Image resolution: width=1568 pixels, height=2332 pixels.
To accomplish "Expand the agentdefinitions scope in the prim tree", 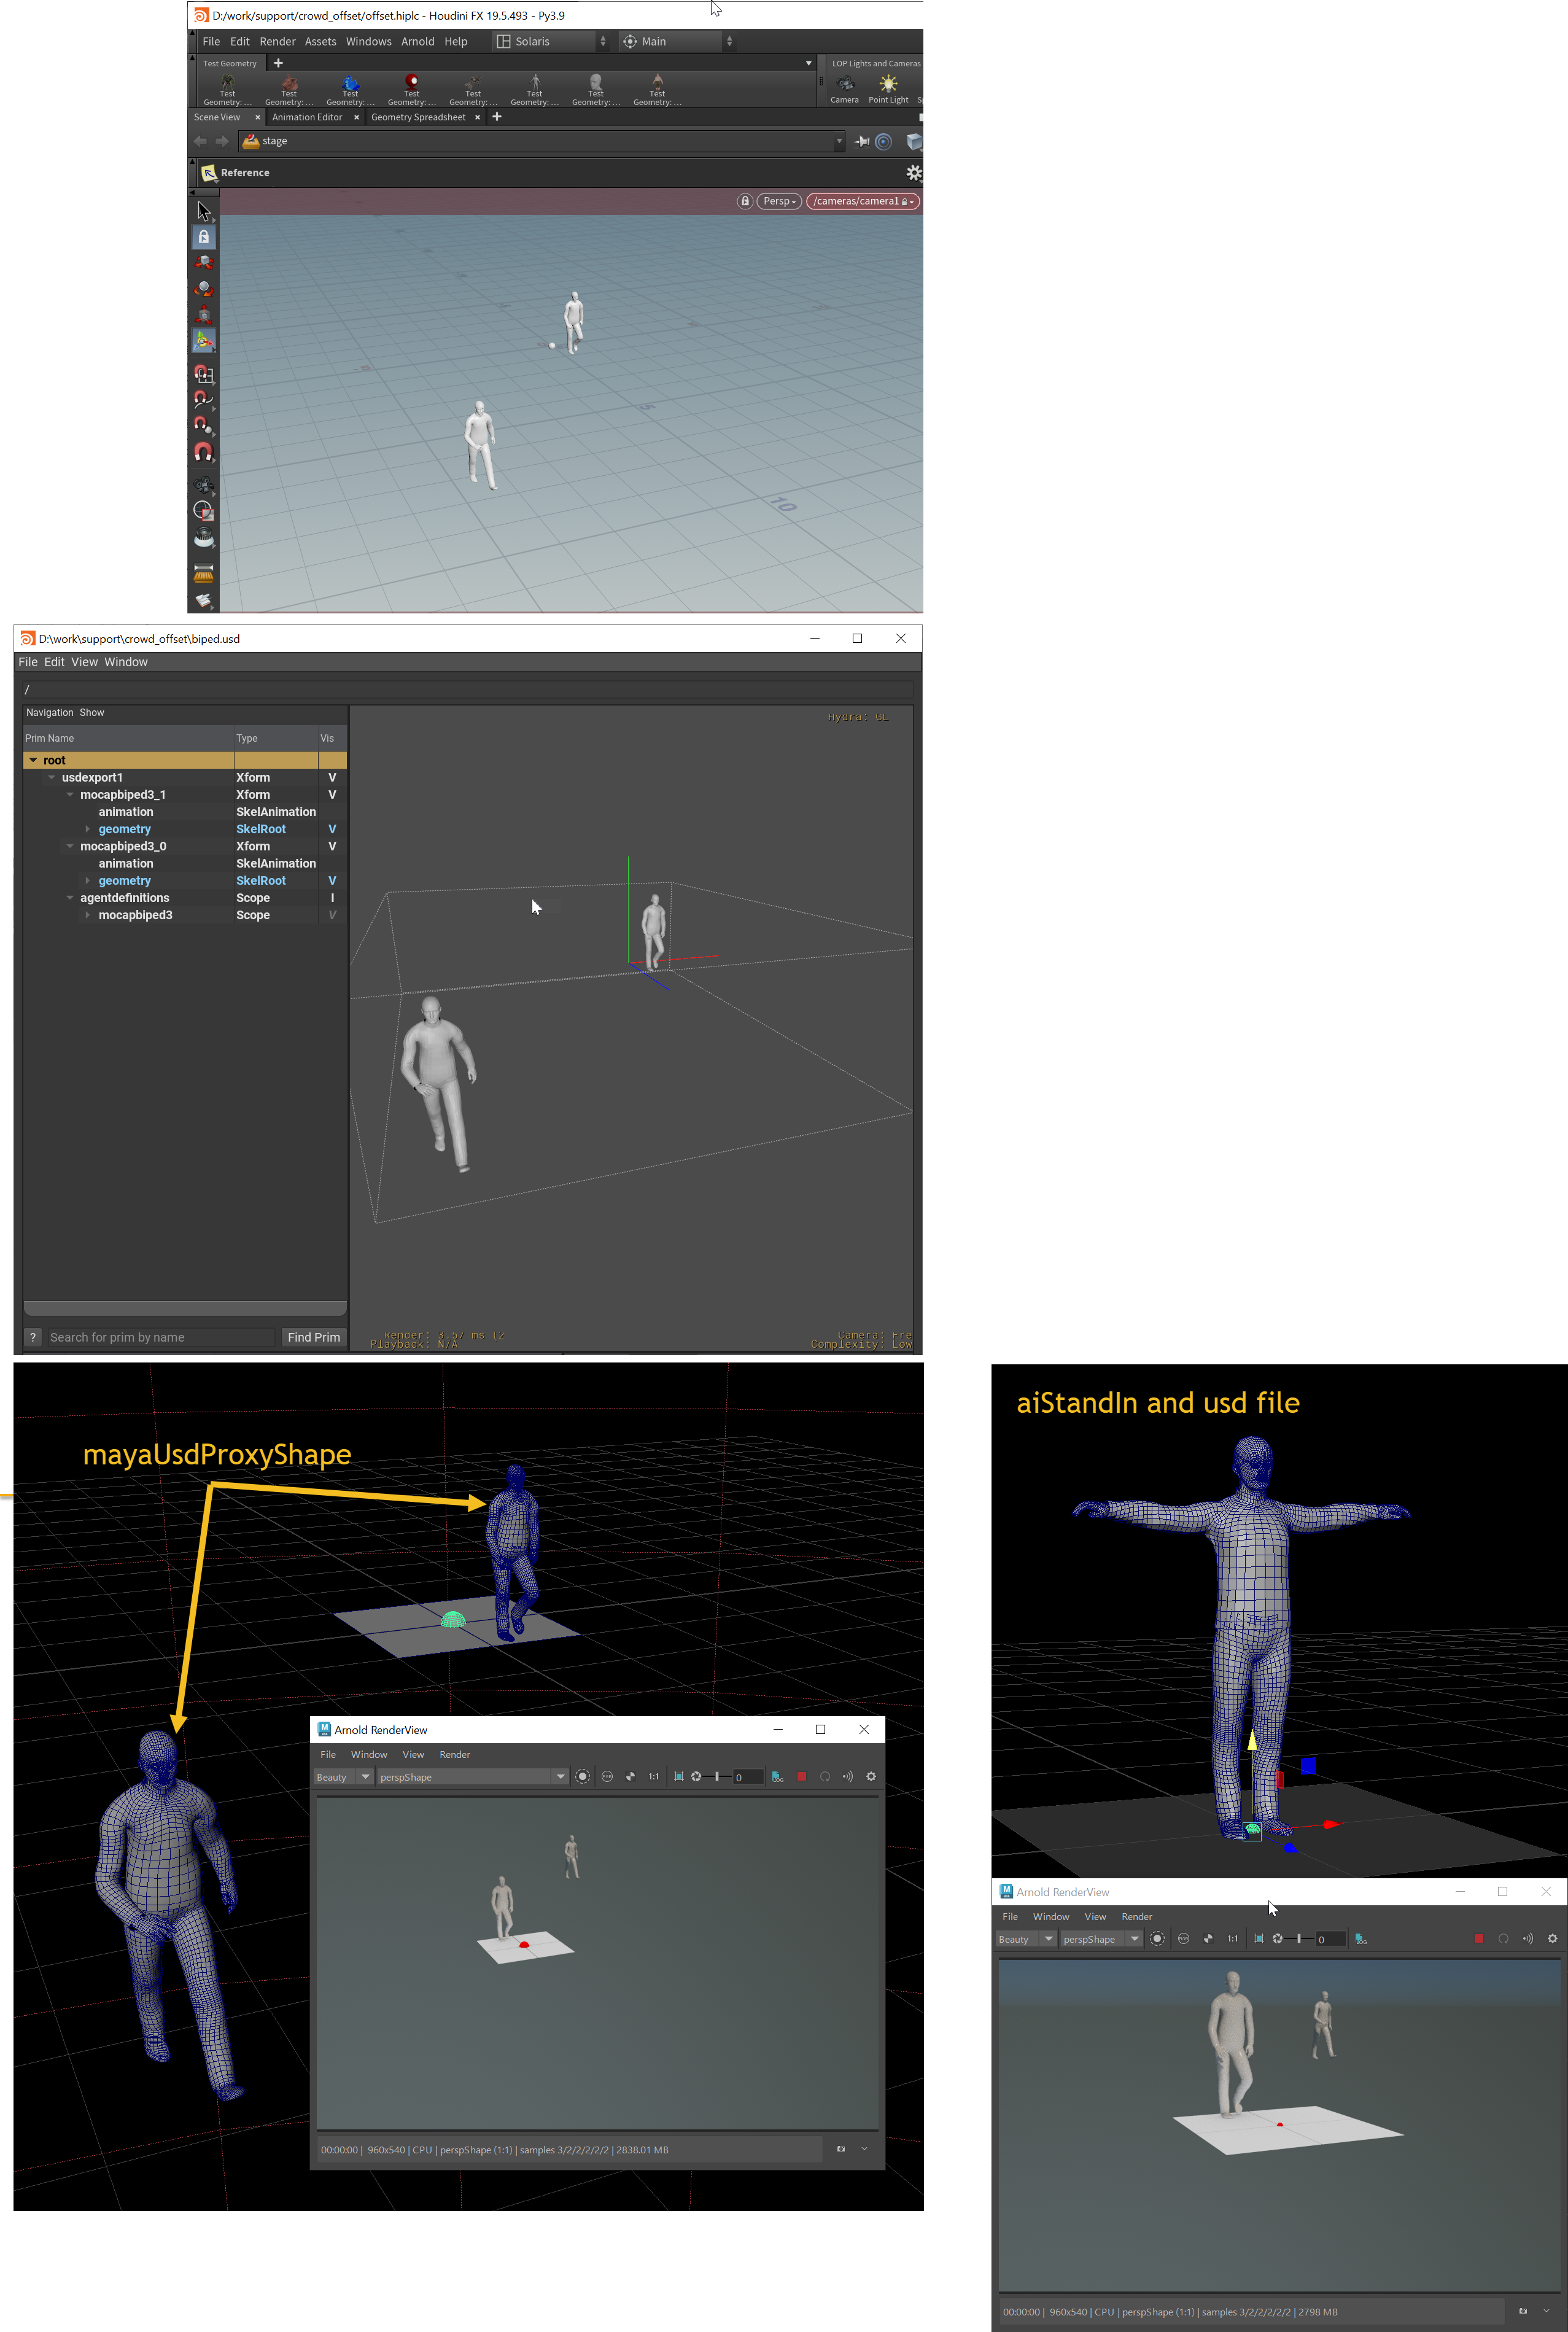I will pyautogui.click(x=70, y=897).
